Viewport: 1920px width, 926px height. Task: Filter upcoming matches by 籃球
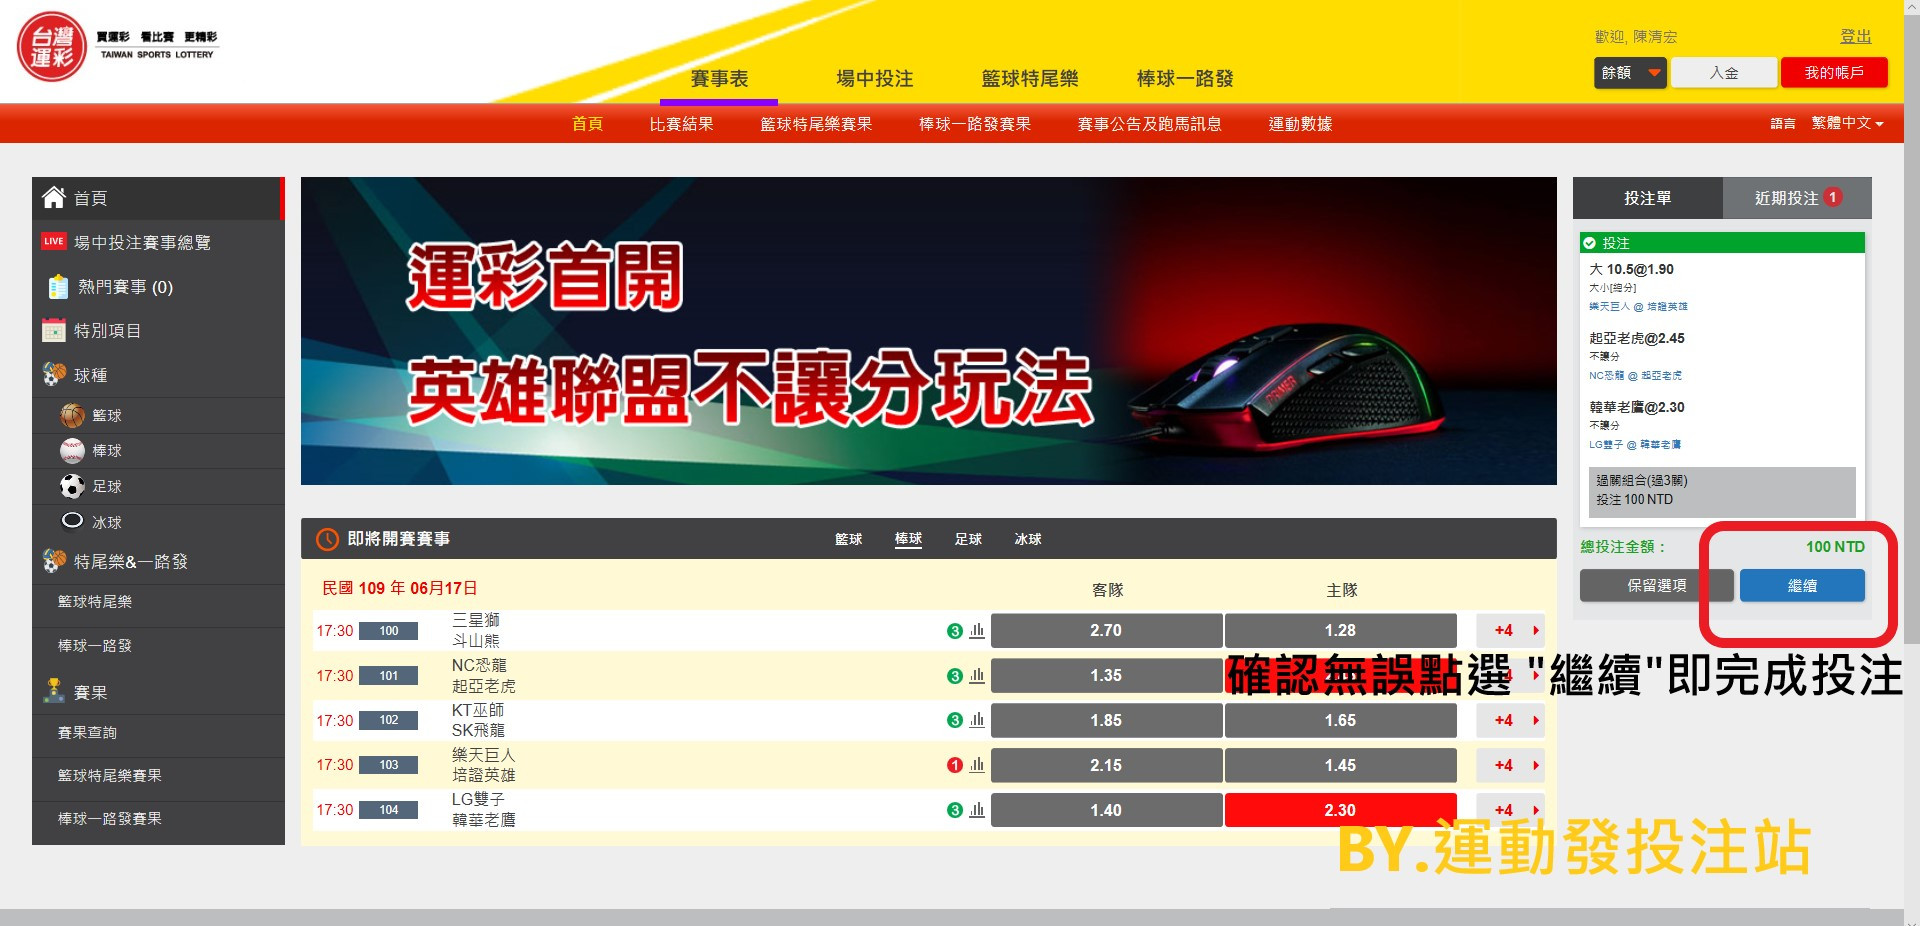(x=848, y=539)
